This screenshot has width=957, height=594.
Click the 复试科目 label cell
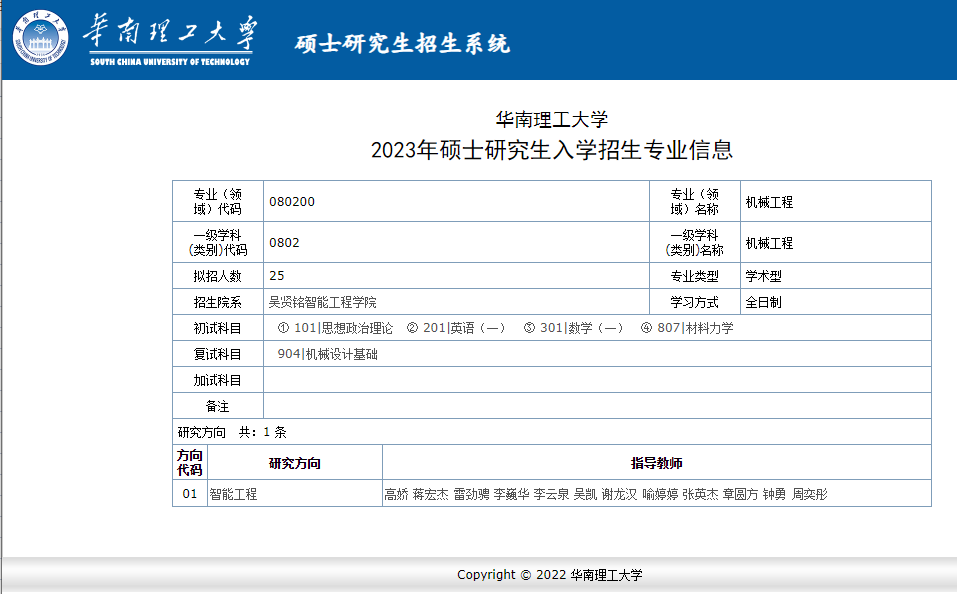point(218,354)
